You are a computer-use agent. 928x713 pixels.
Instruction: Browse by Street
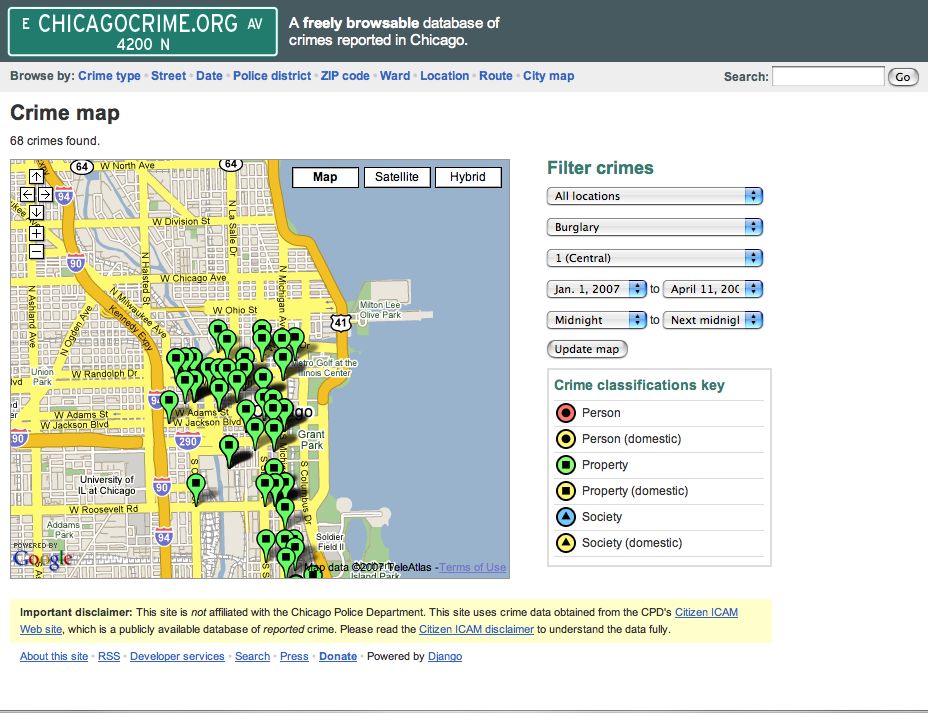point(169,76)
